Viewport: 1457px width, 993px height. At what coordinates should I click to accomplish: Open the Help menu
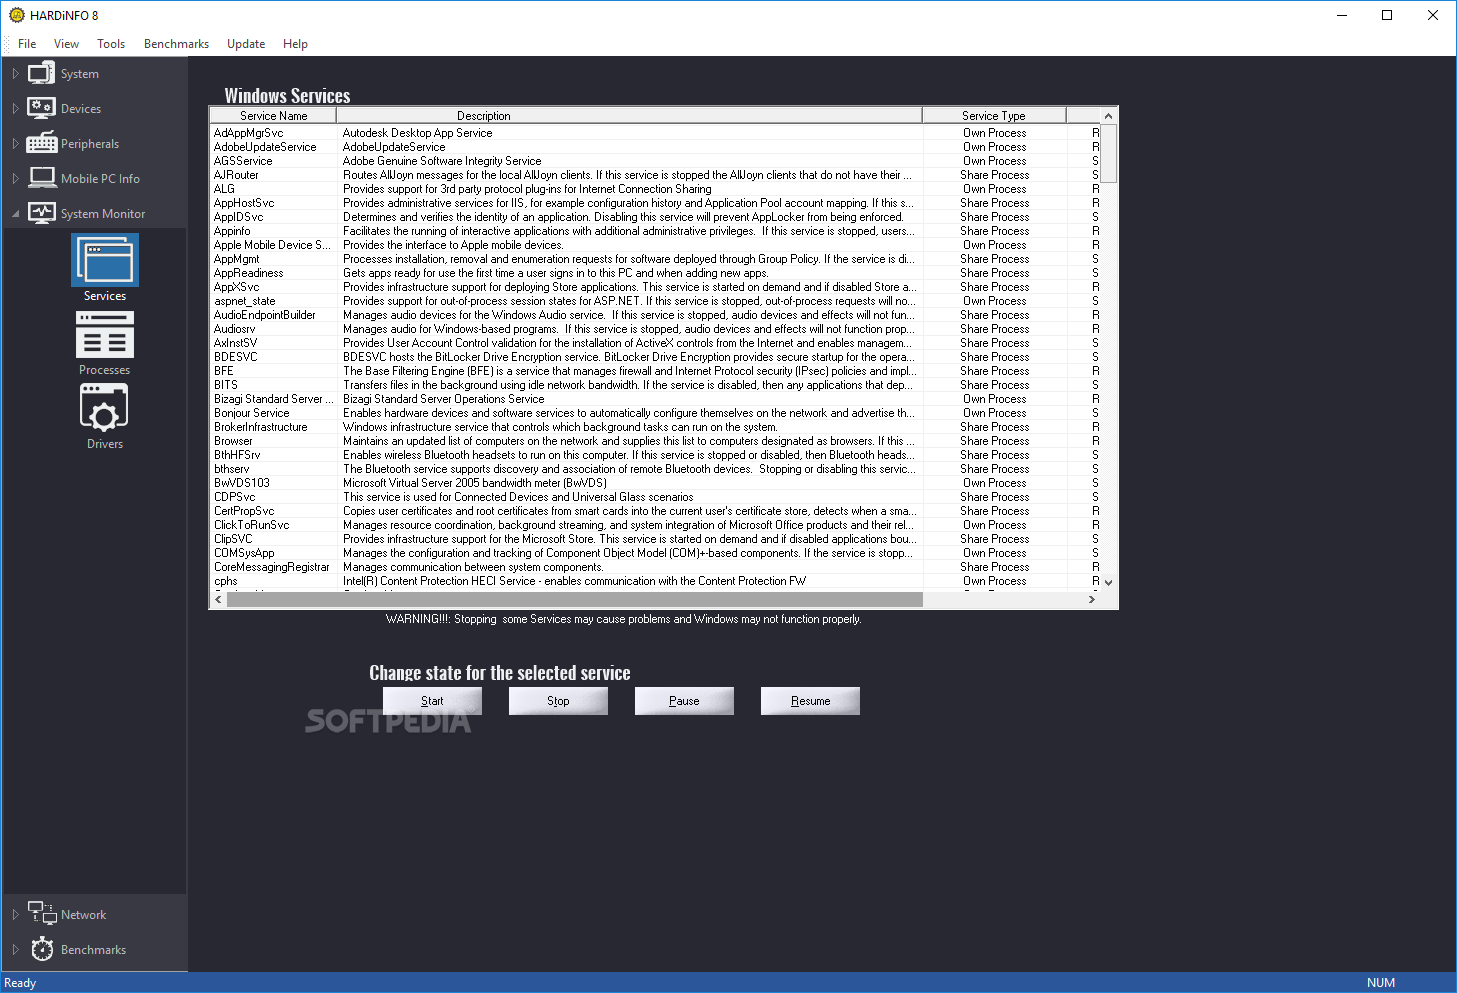[x=295, y=44]
